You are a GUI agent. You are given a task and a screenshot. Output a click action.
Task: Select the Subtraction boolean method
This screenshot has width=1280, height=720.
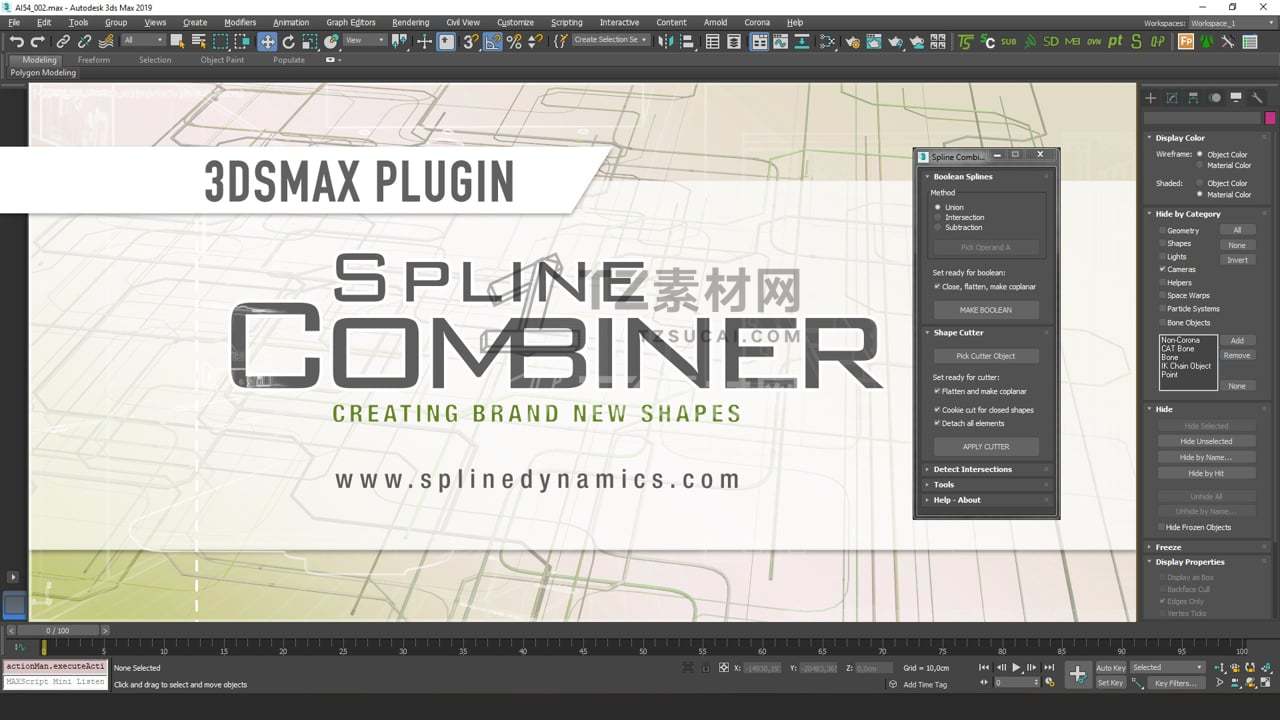pos(937,227)
